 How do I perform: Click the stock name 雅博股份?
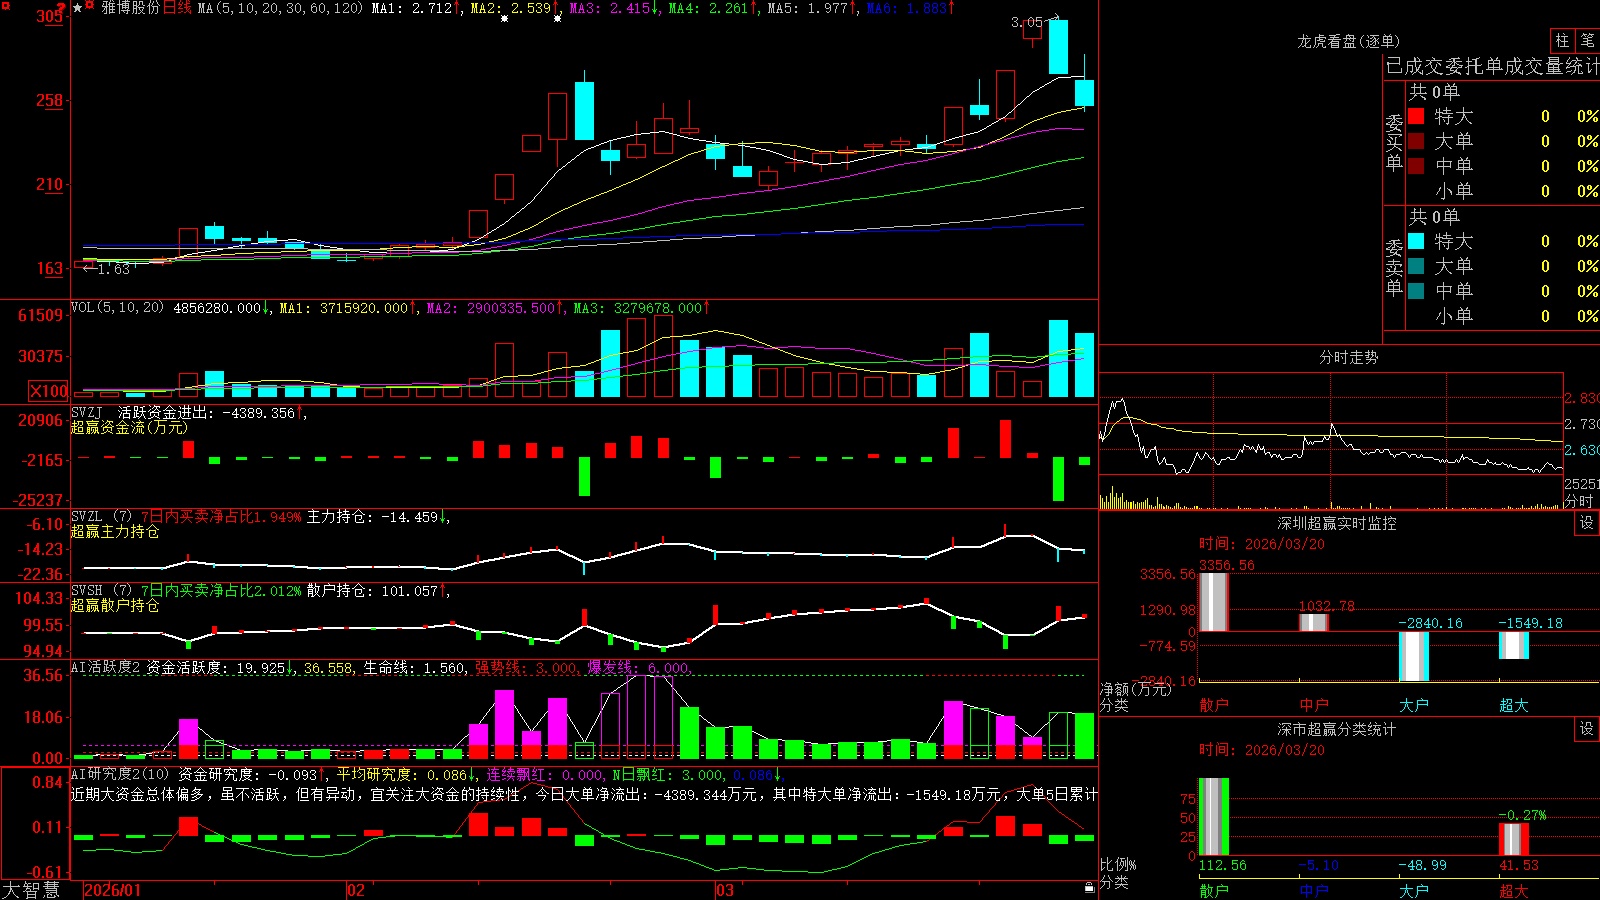(x=130, y=8)
